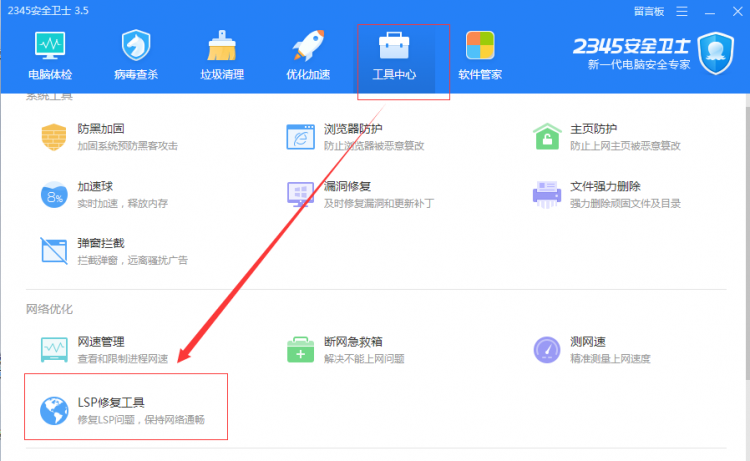The height and width of the screenshot is (461, 750).
Task: Click 精准测量上网速度 description
Action: pos(610,359)
